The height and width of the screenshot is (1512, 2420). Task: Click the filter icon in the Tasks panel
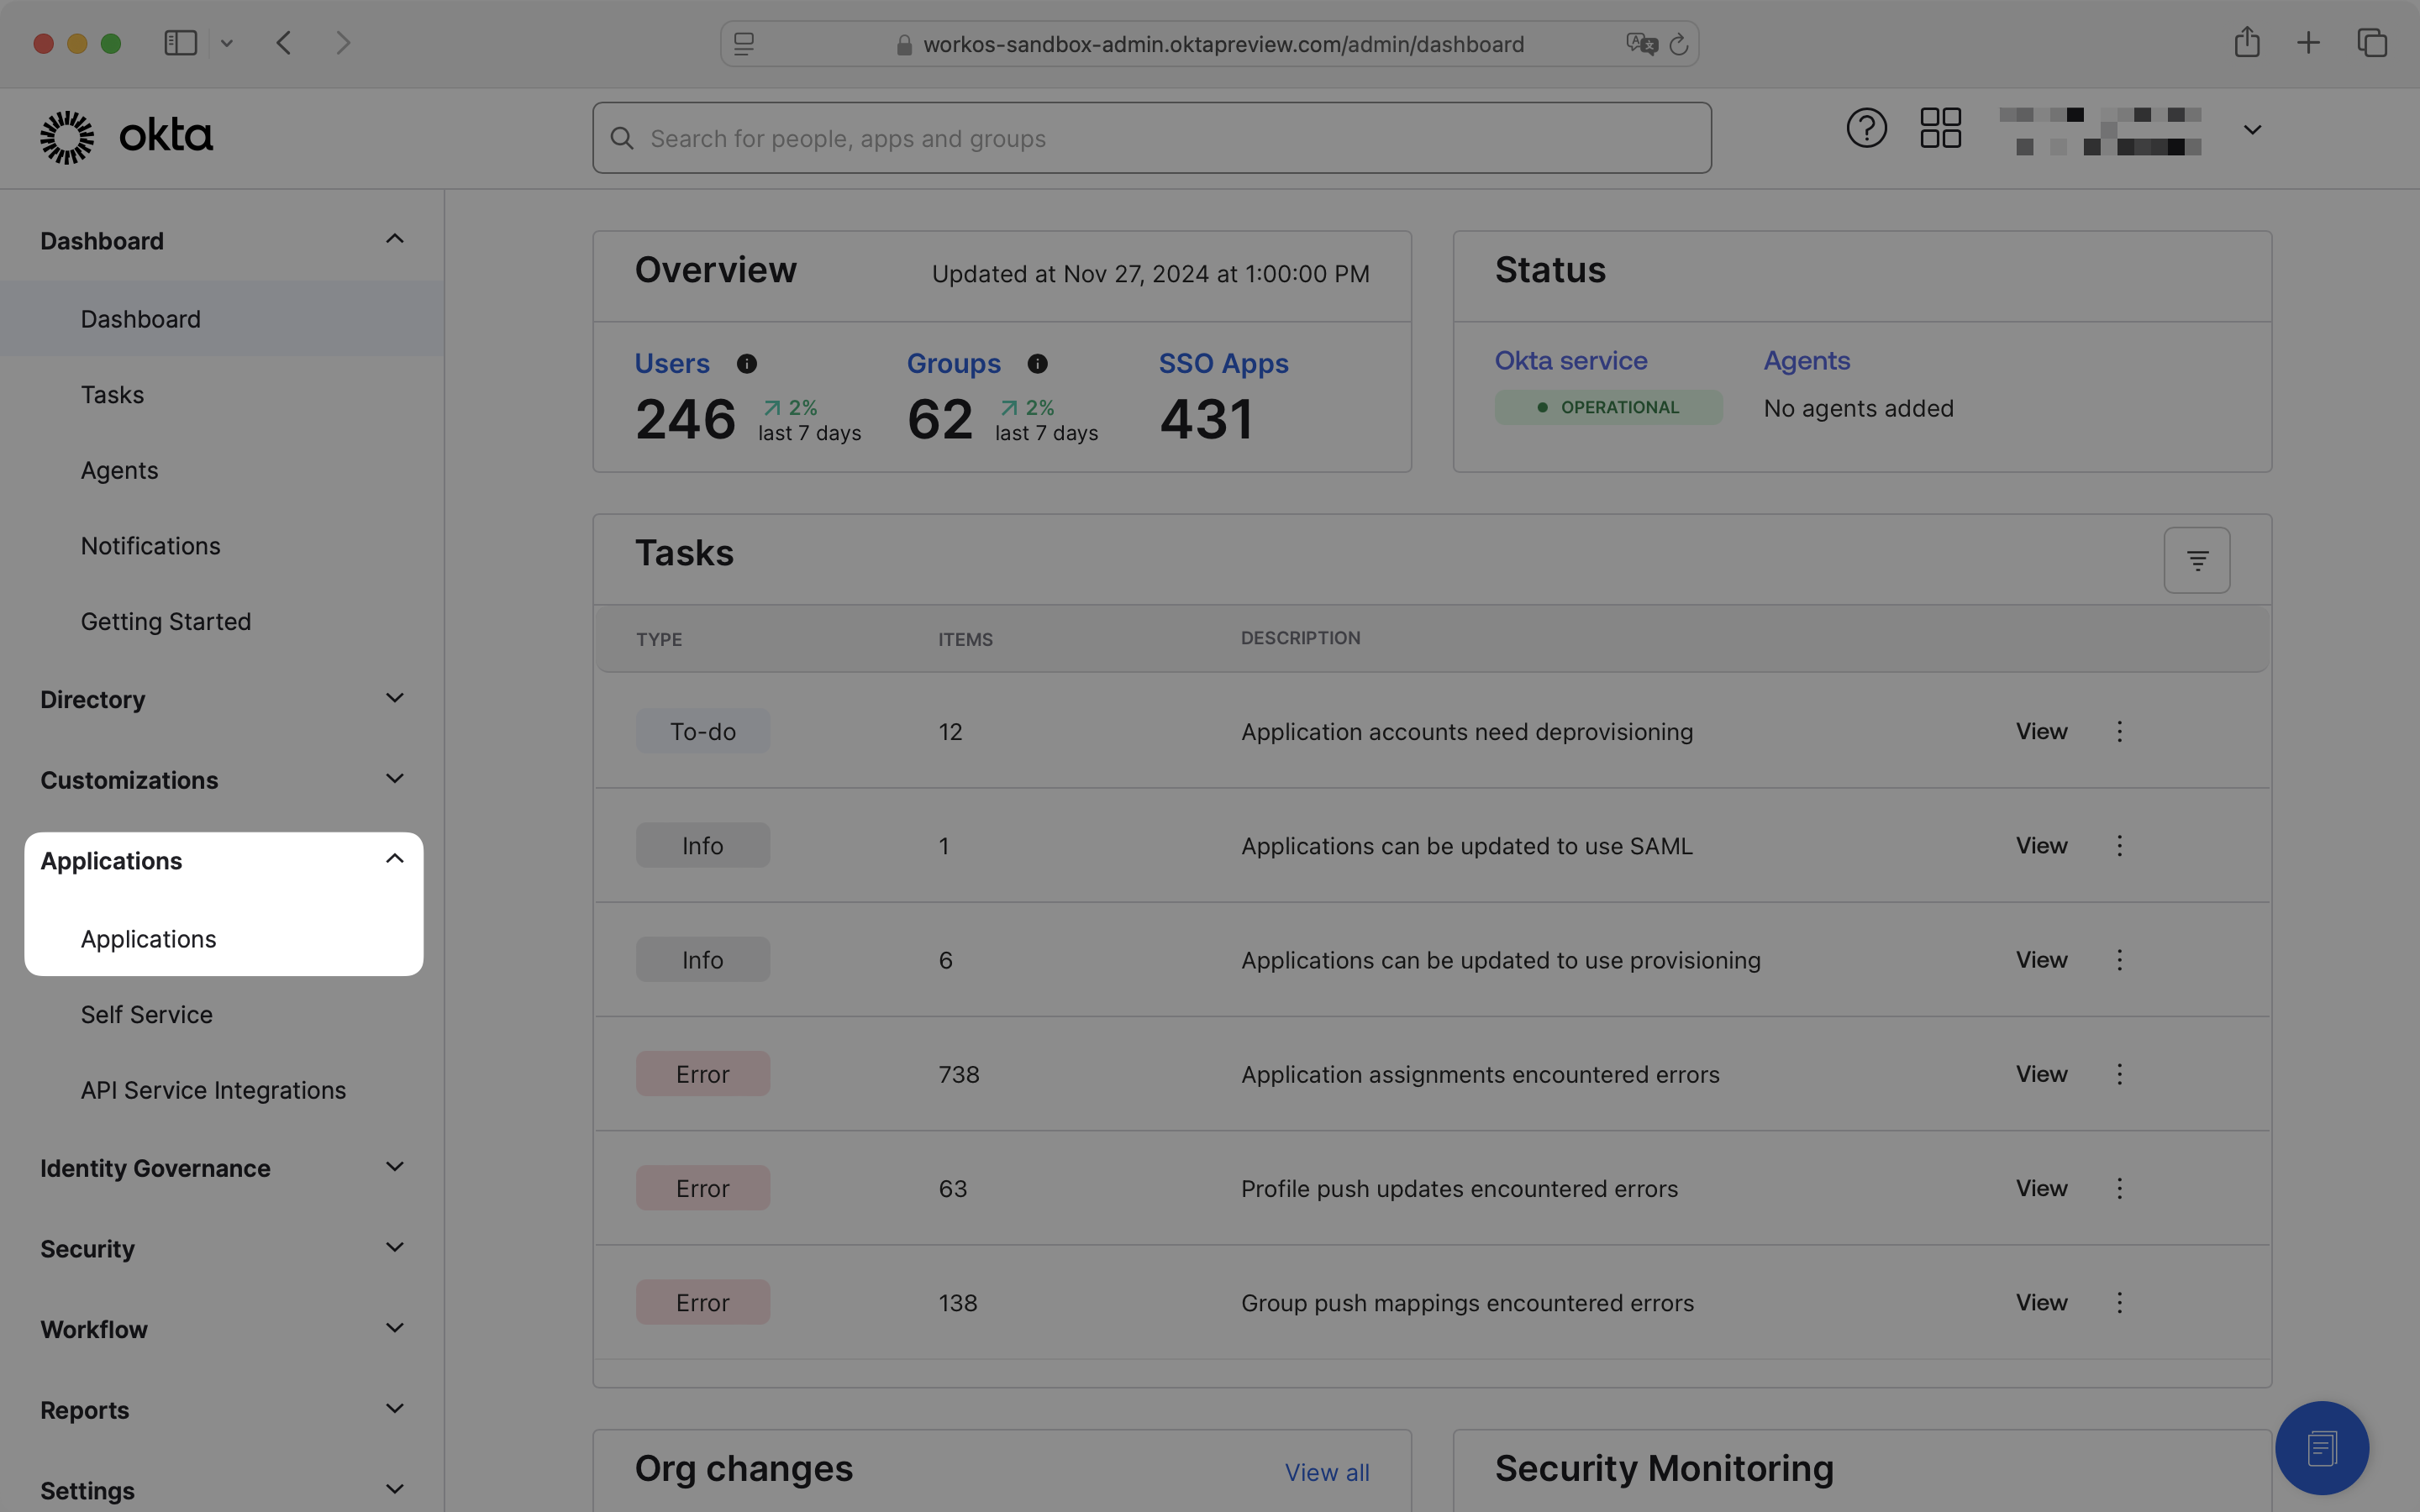pyautogui.click(x=2196, y=560)
